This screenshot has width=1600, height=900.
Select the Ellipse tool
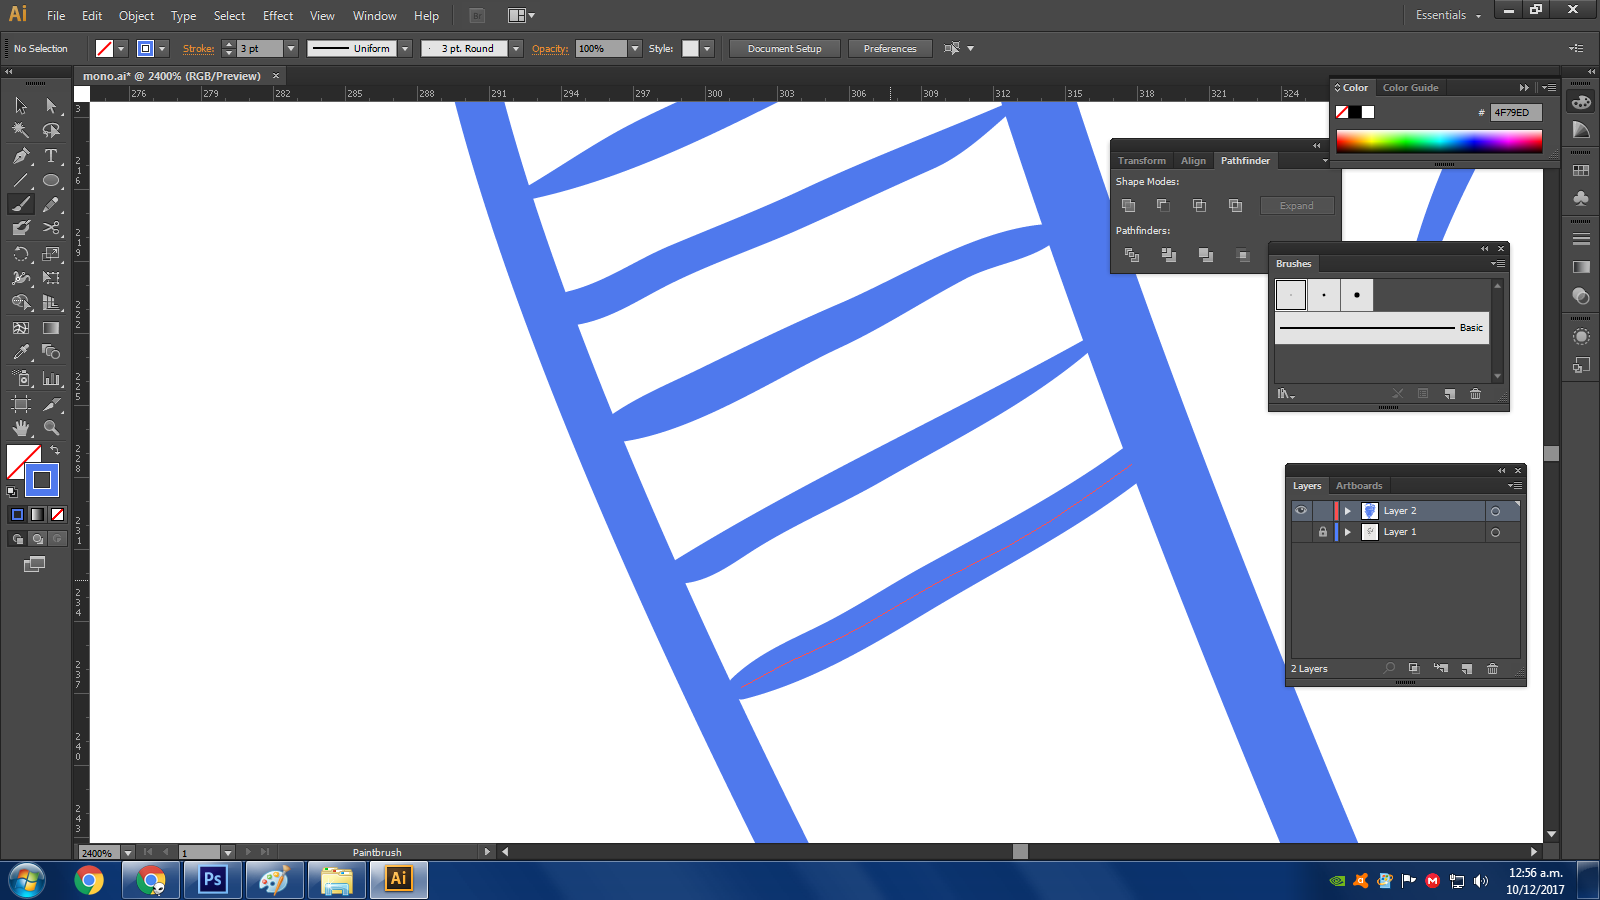coord(51,181)
